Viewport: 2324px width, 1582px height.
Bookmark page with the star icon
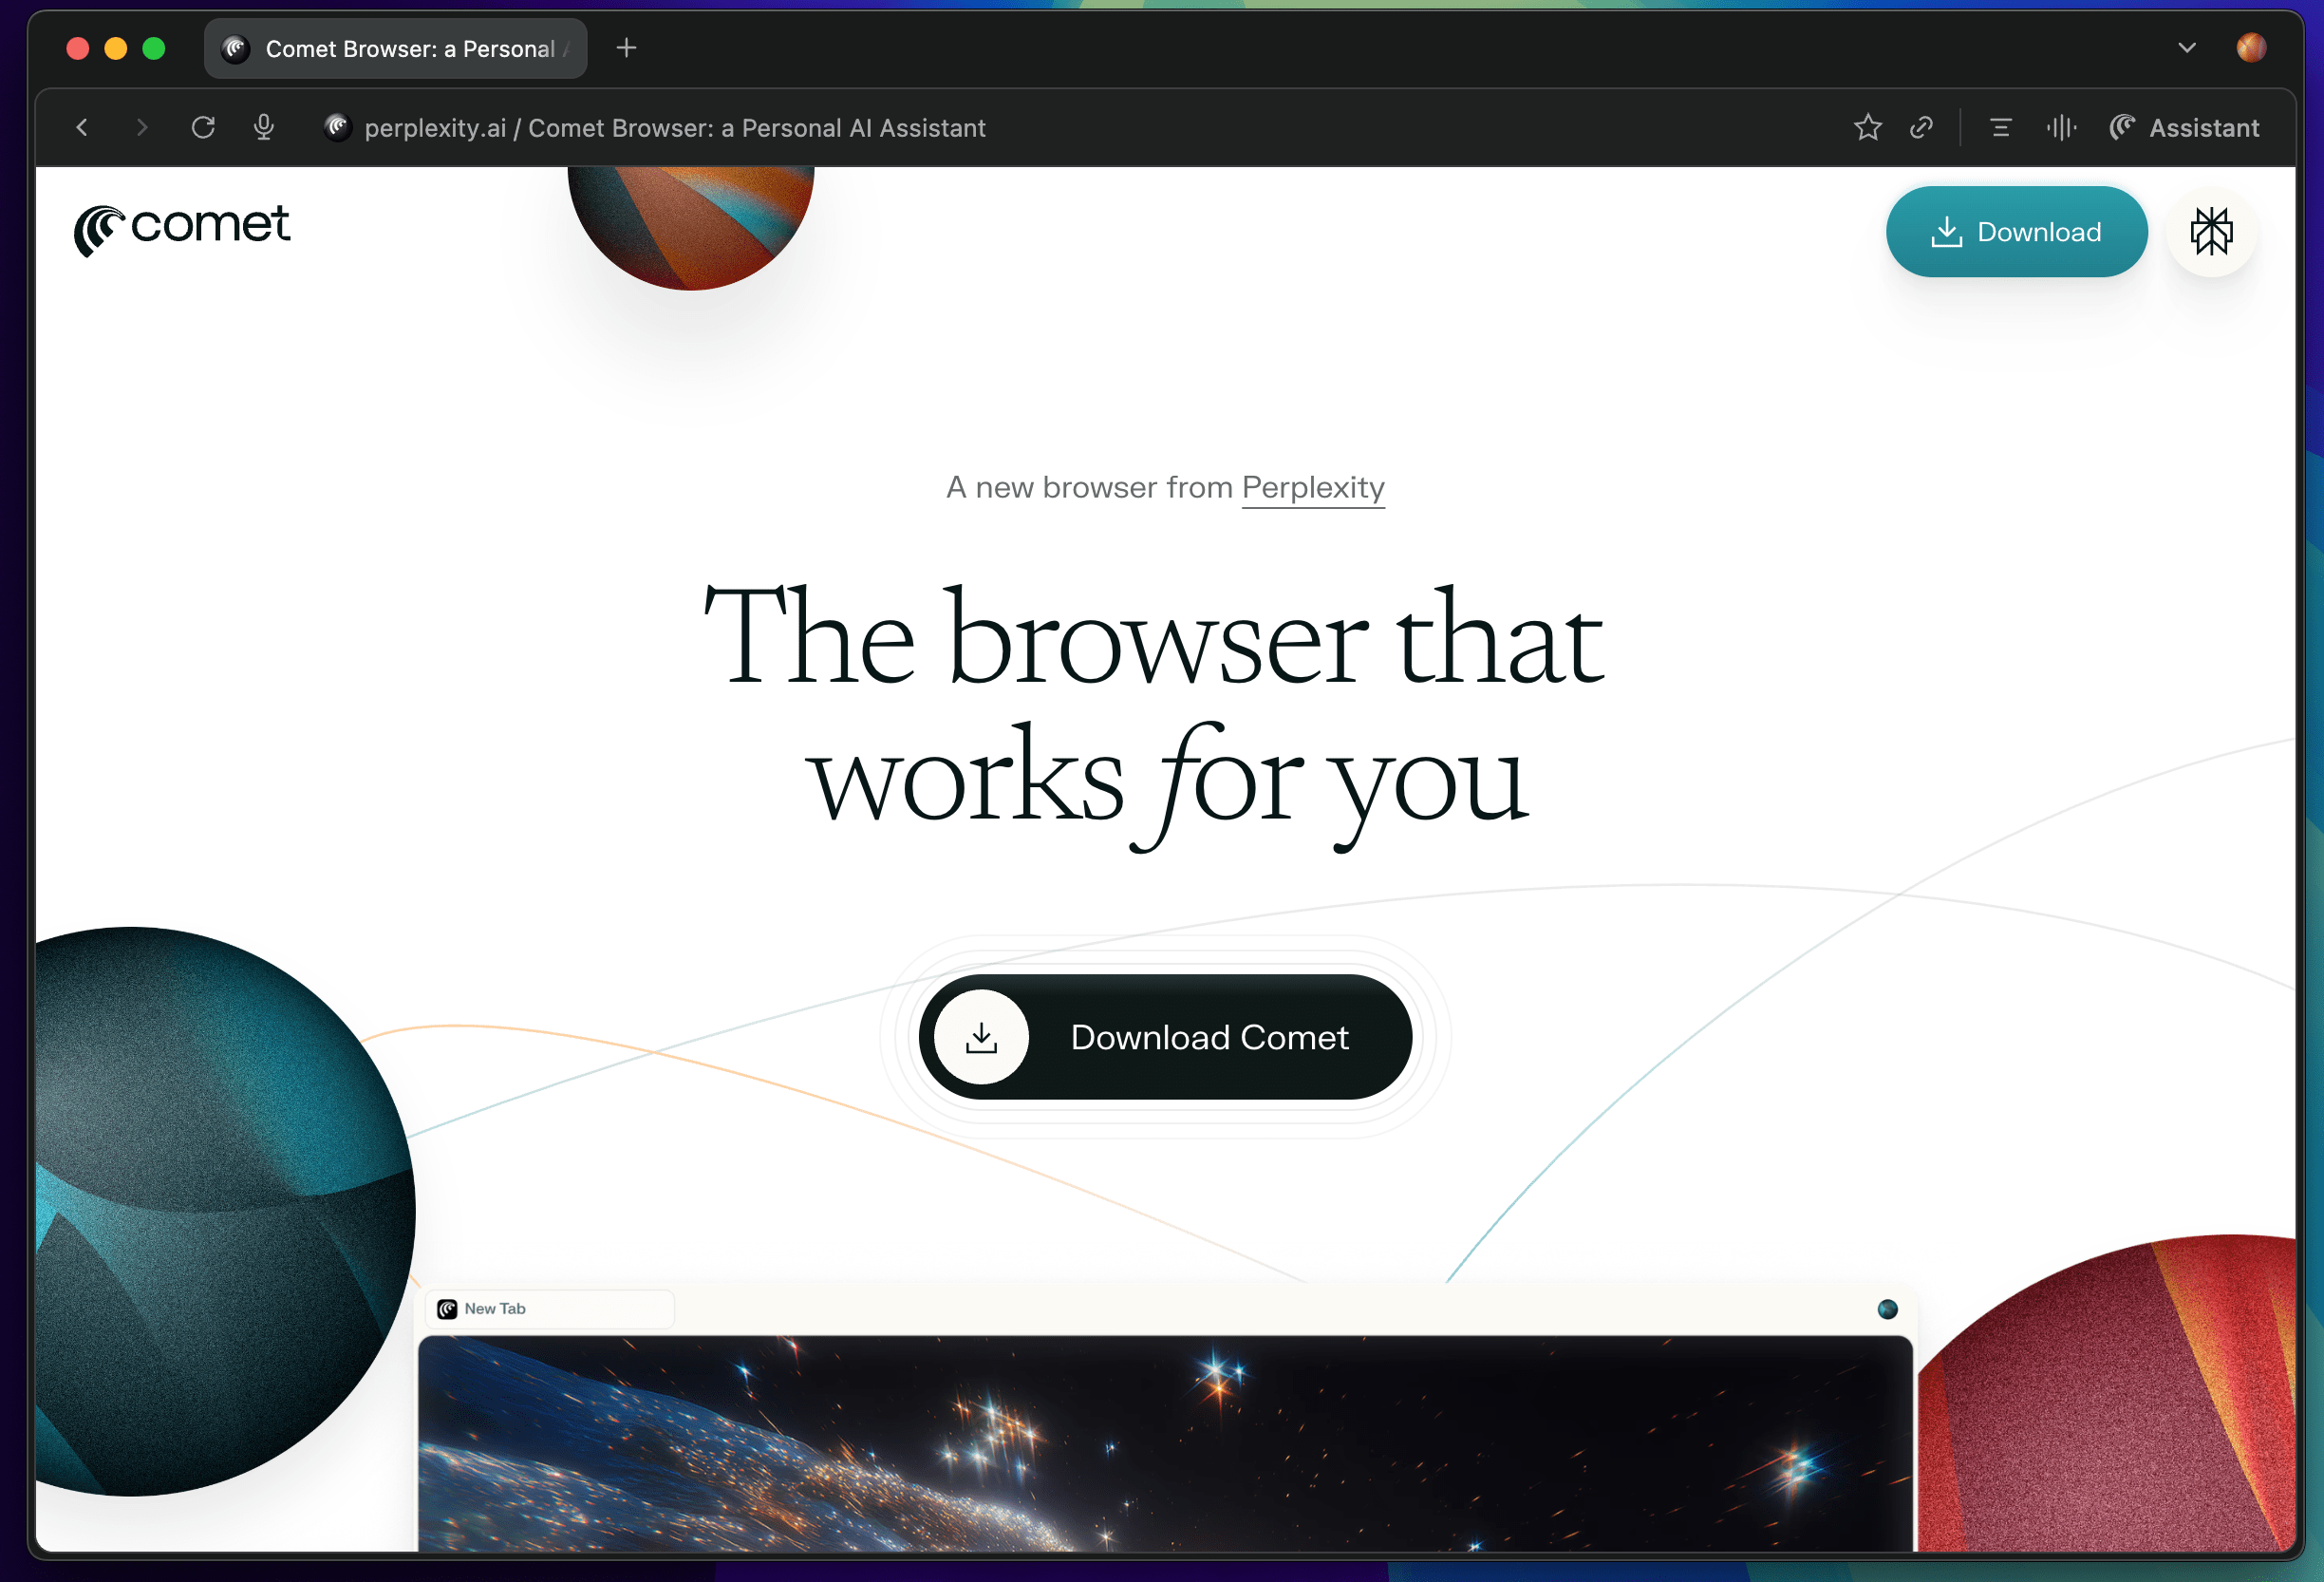pos(1867,127)
